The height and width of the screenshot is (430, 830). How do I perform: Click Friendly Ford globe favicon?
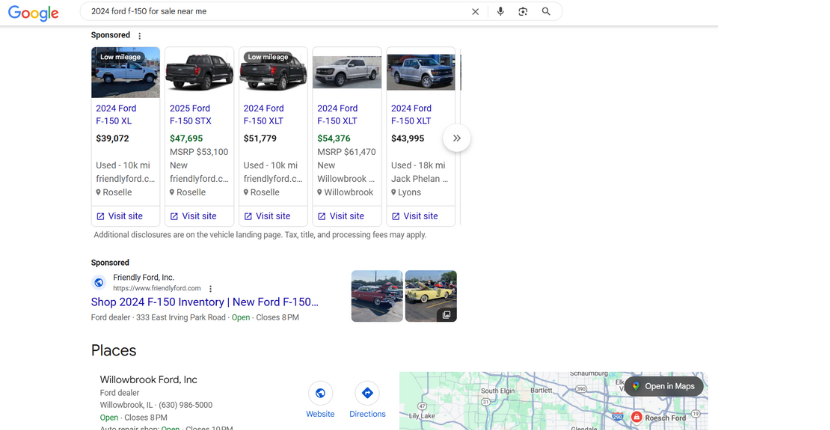pos(98,283)
